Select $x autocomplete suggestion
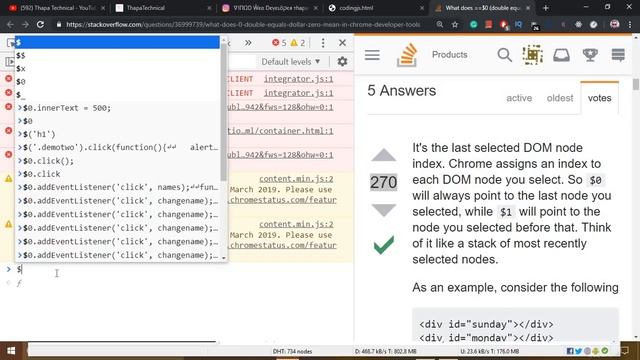This screenshot has height=360, width=640. coord(118,69)
